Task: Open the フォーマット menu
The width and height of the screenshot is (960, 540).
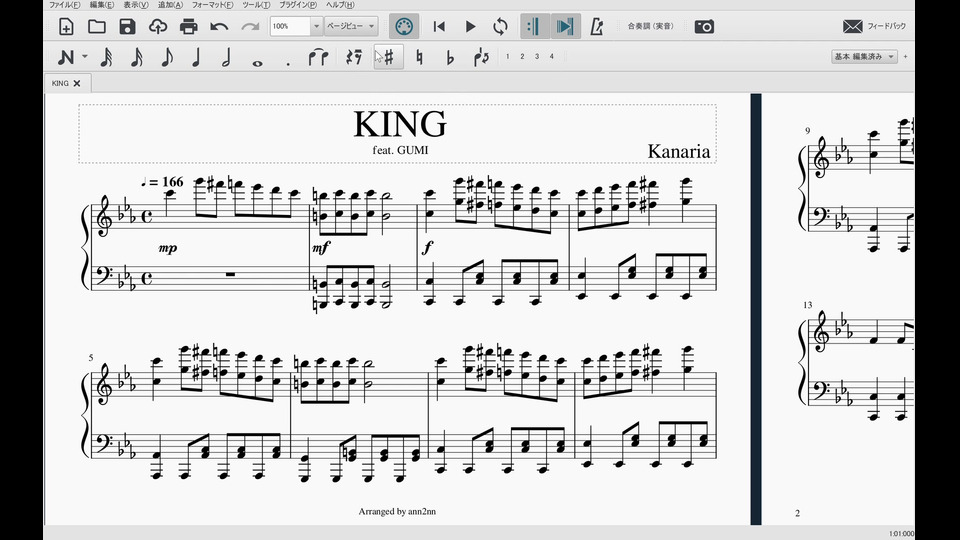Action: [212, 5]
